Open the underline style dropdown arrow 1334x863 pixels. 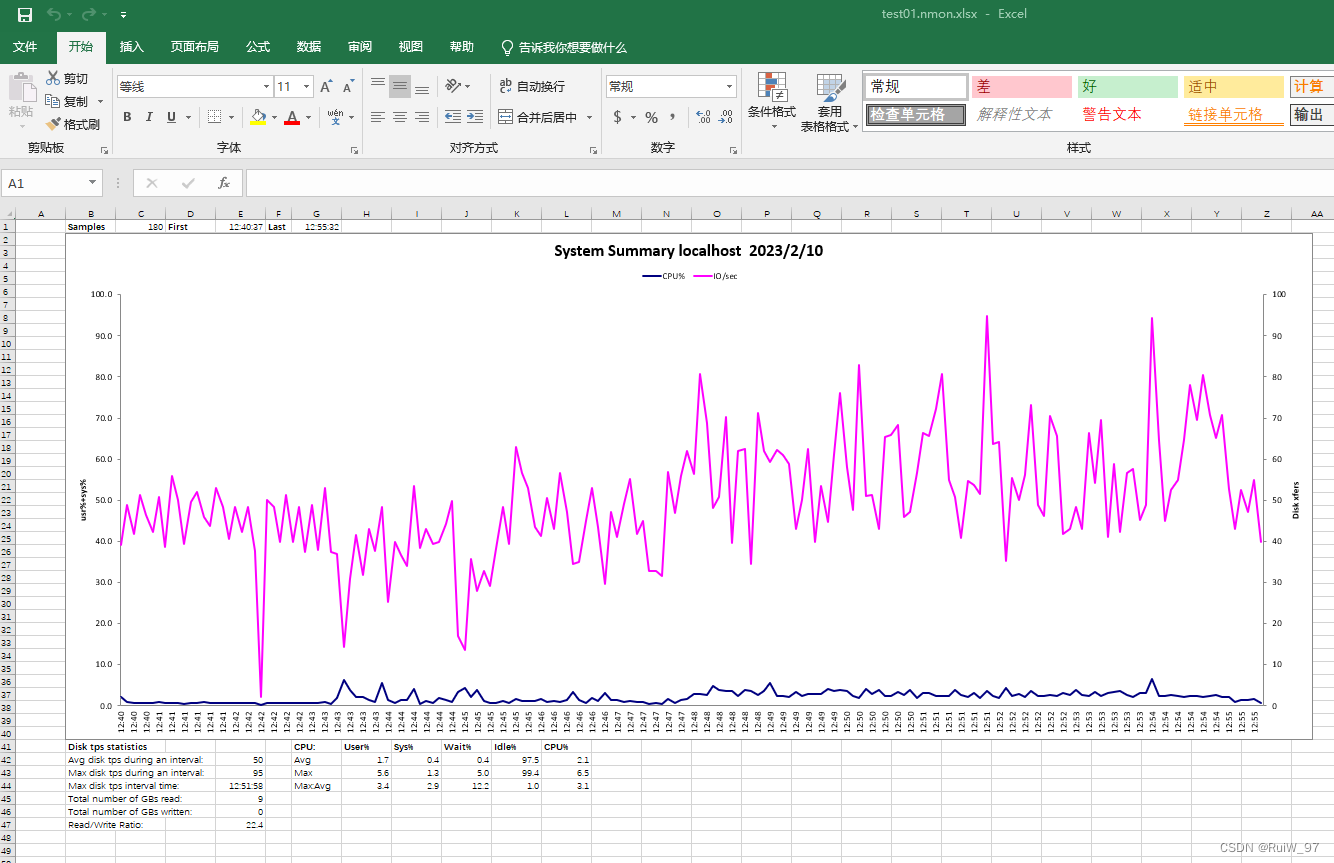pyautogui.click(x=188, y=117)
